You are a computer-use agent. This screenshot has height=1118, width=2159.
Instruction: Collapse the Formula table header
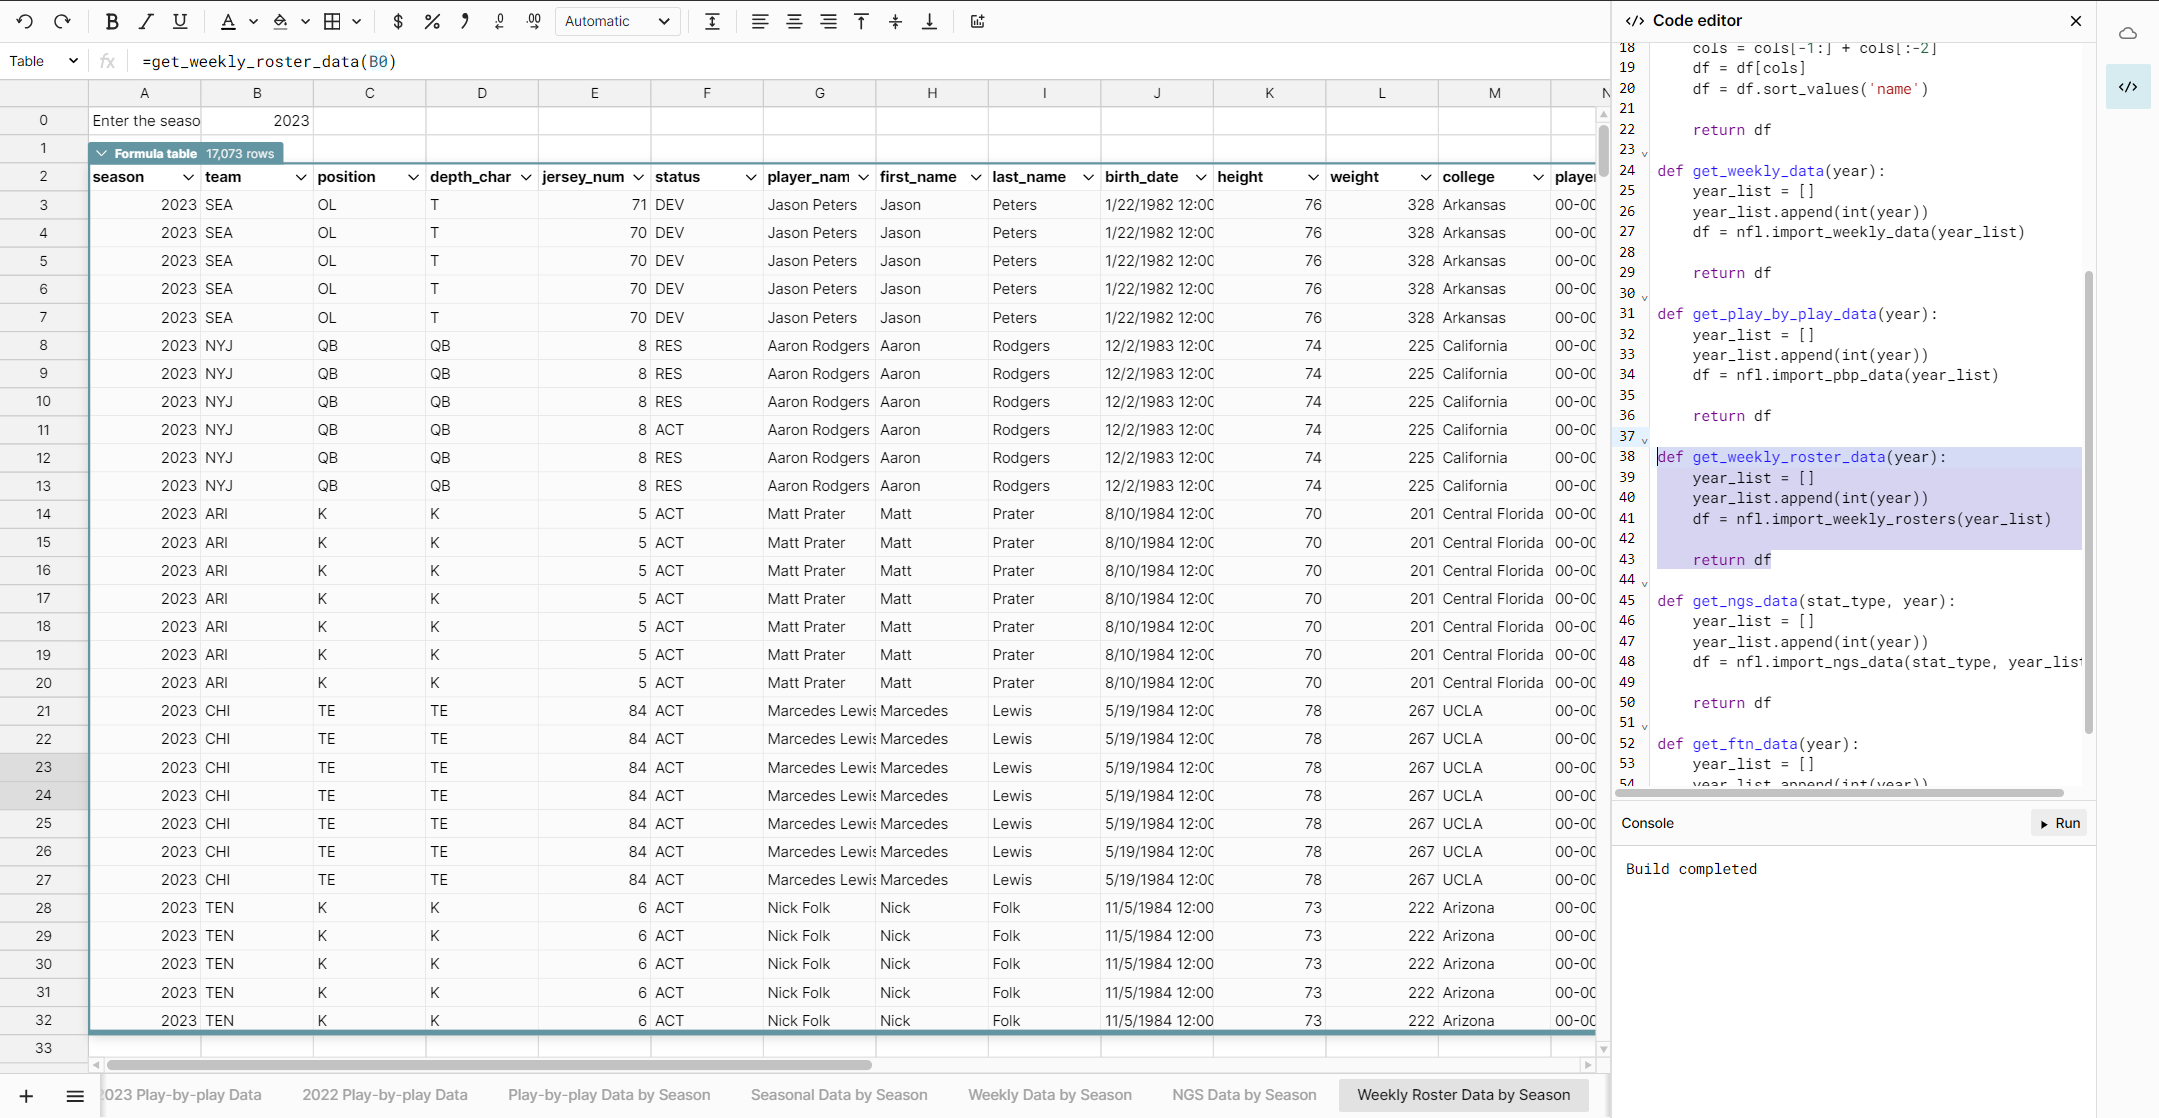(x=102, y=153)
